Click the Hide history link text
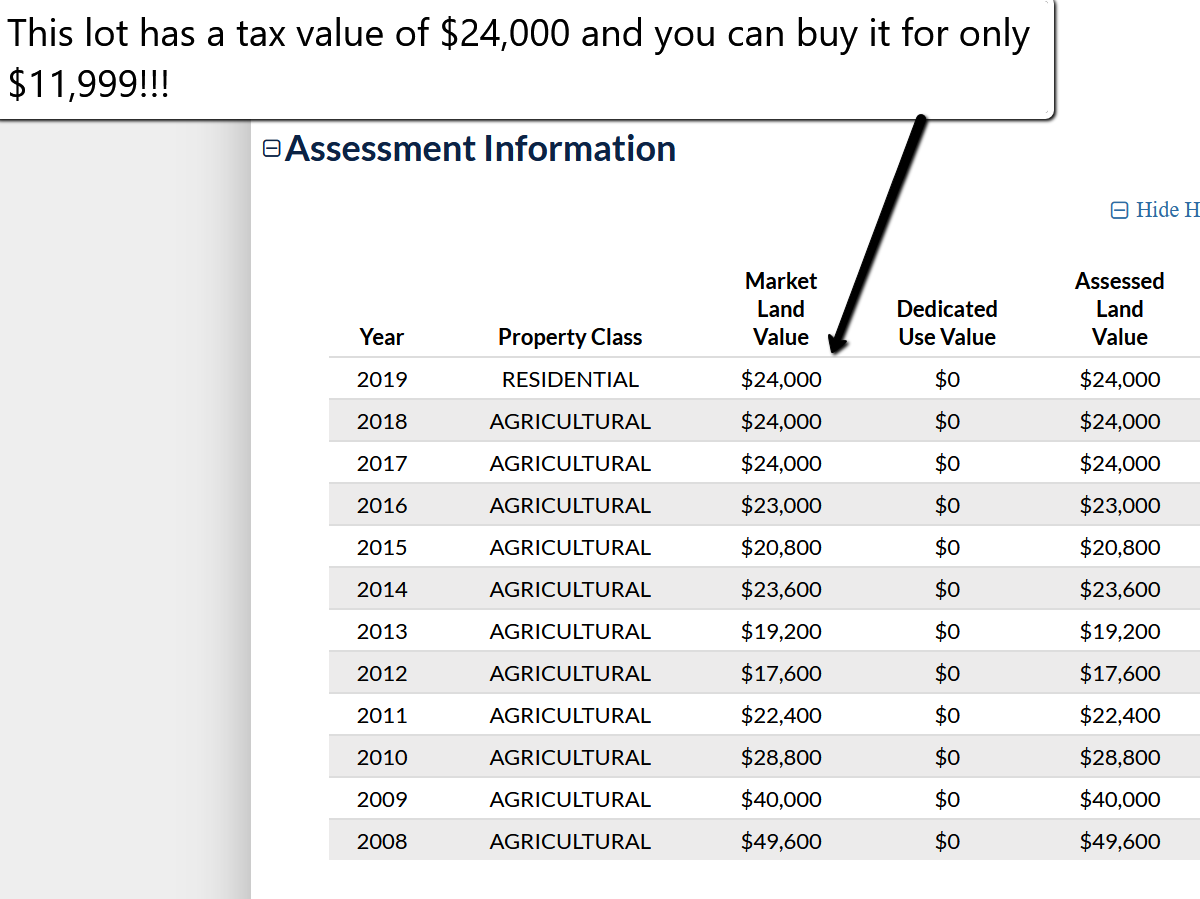This screenshot has width=1200, height=899. [x=1167, y=210]
